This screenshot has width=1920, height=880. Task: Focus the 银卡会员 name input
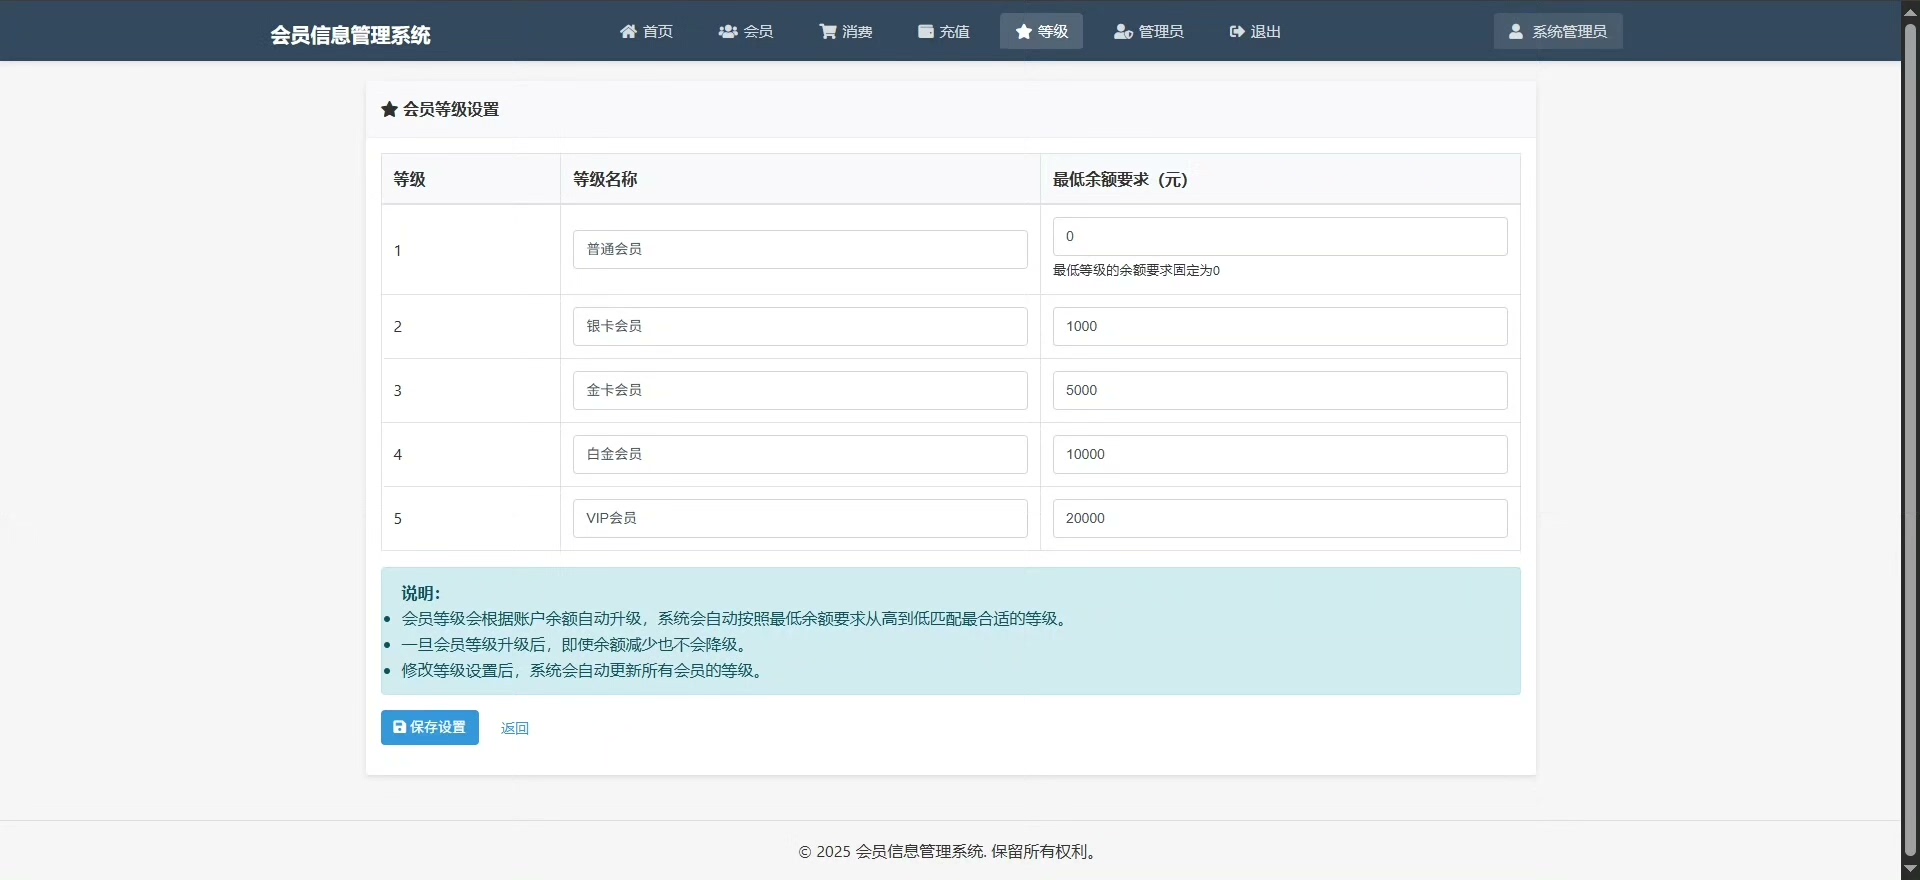799,326
